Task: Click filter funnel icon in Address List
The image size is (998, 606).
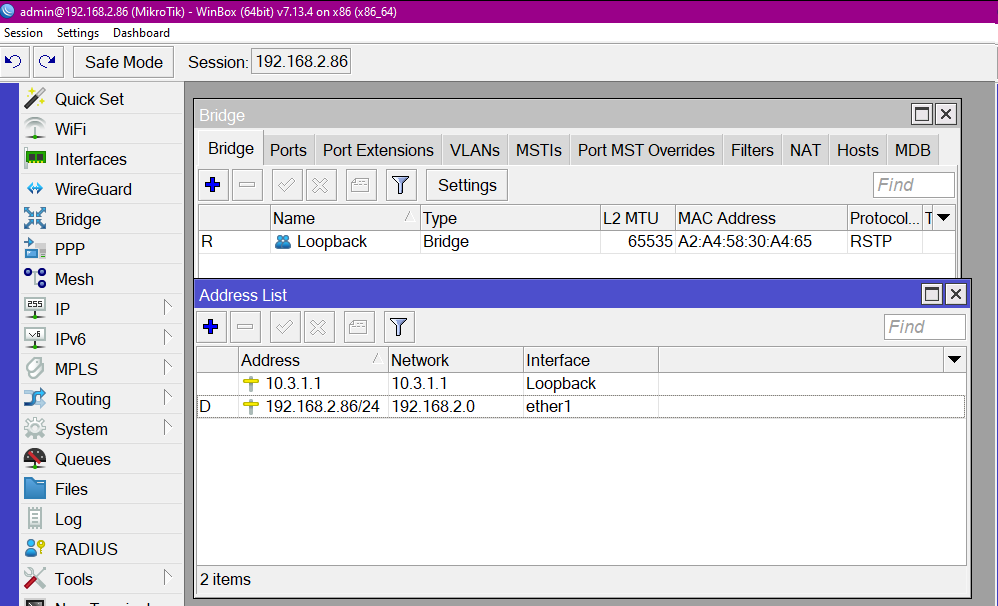Action: (x=399, y=327)
